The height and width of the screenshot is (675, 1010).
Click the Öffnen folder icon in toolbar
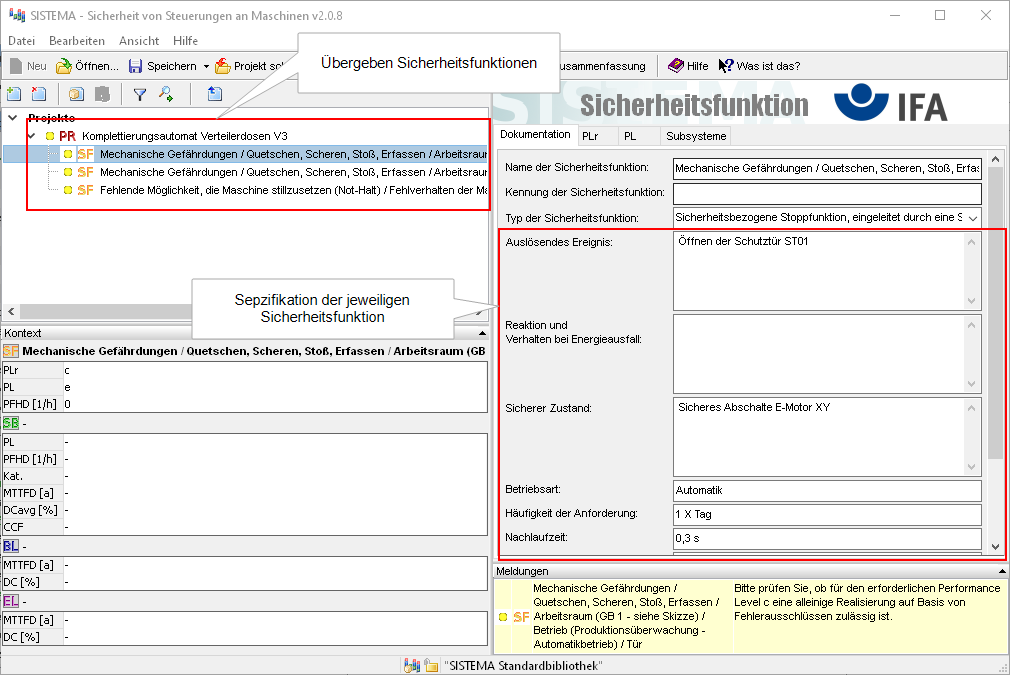tap(64, 66)
